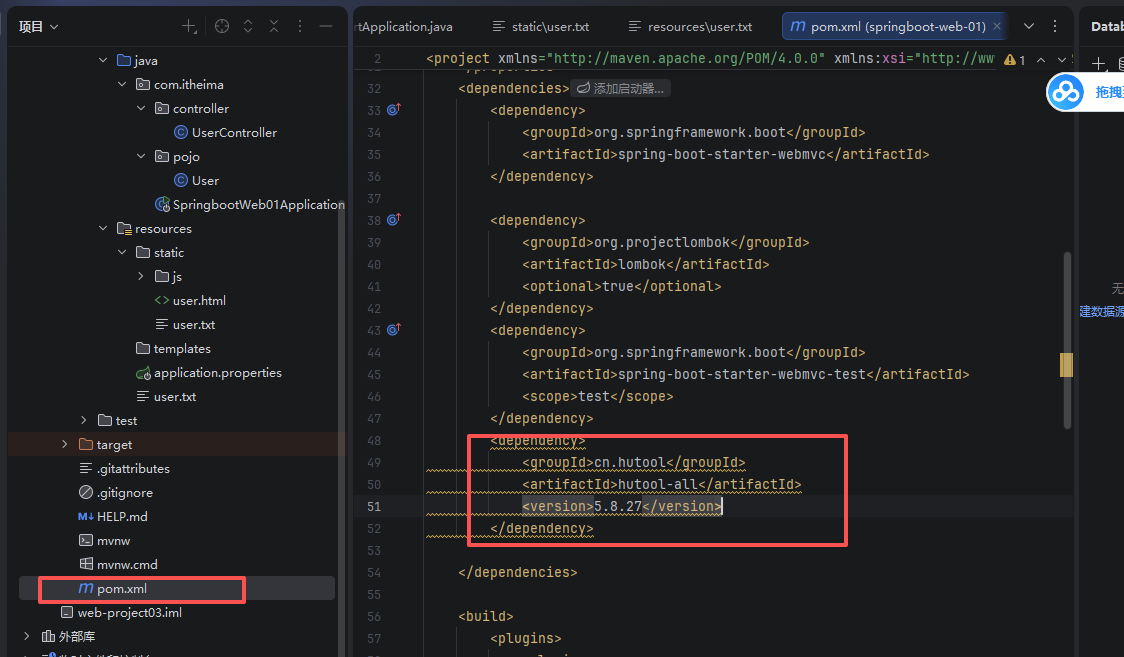Open the mvnw.cmd file
The image size is (1124, 657).
click(x=118, y=565)
